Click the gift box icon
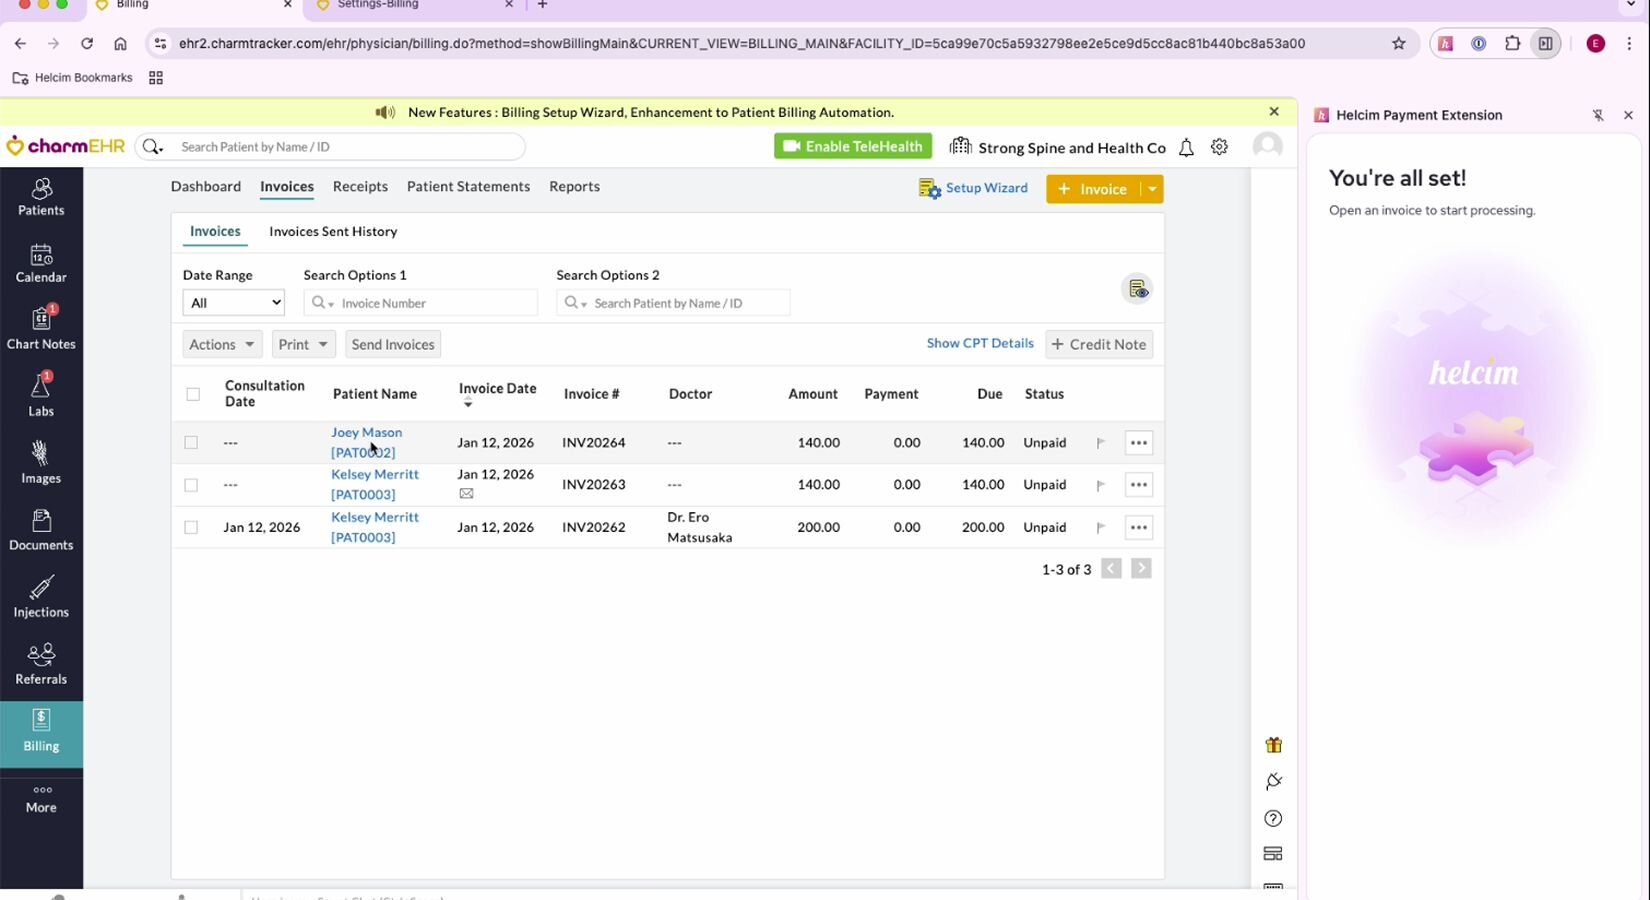1650x900 pixels. click(x=1273, y=745)
